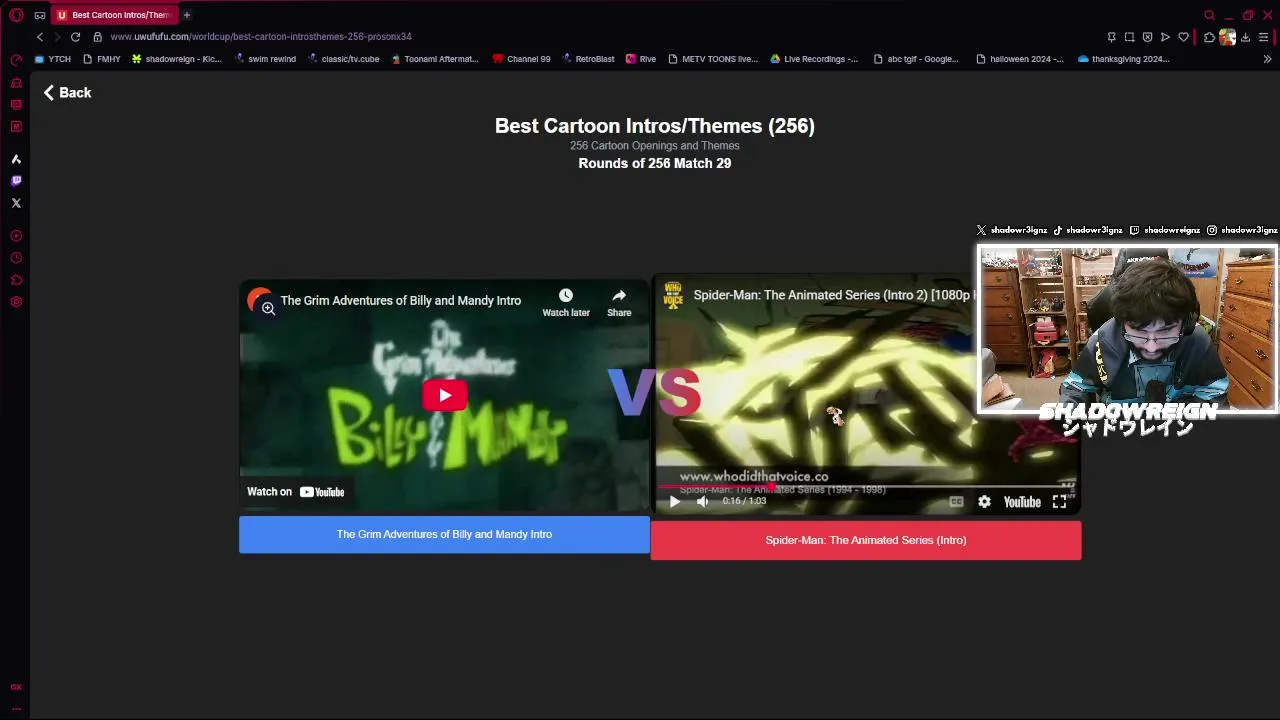The width and height of the screenshot is (1280, 720).
Task: Click the browser search magnifier icon
Action: point(1209,15)
